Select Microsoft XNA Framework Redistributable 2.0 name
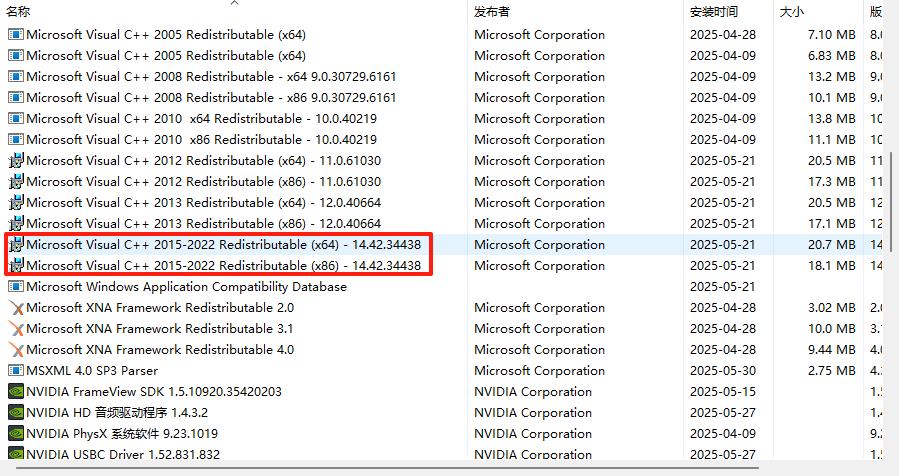 160,308
